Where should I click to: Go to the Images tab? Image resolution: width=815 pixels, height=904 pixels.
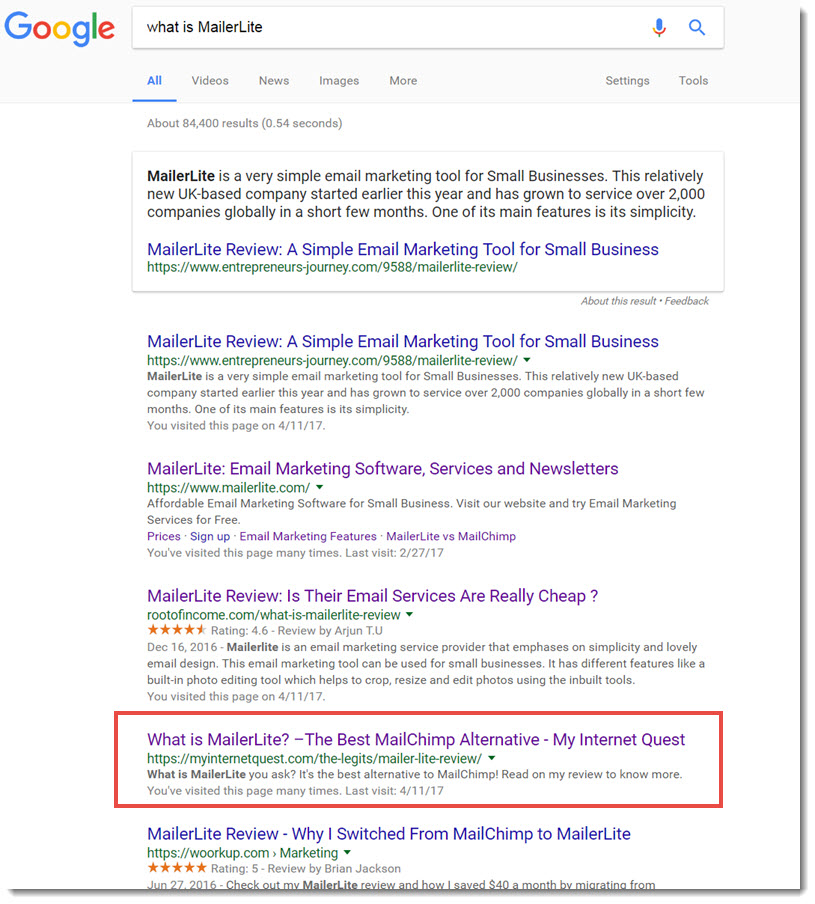339,81
